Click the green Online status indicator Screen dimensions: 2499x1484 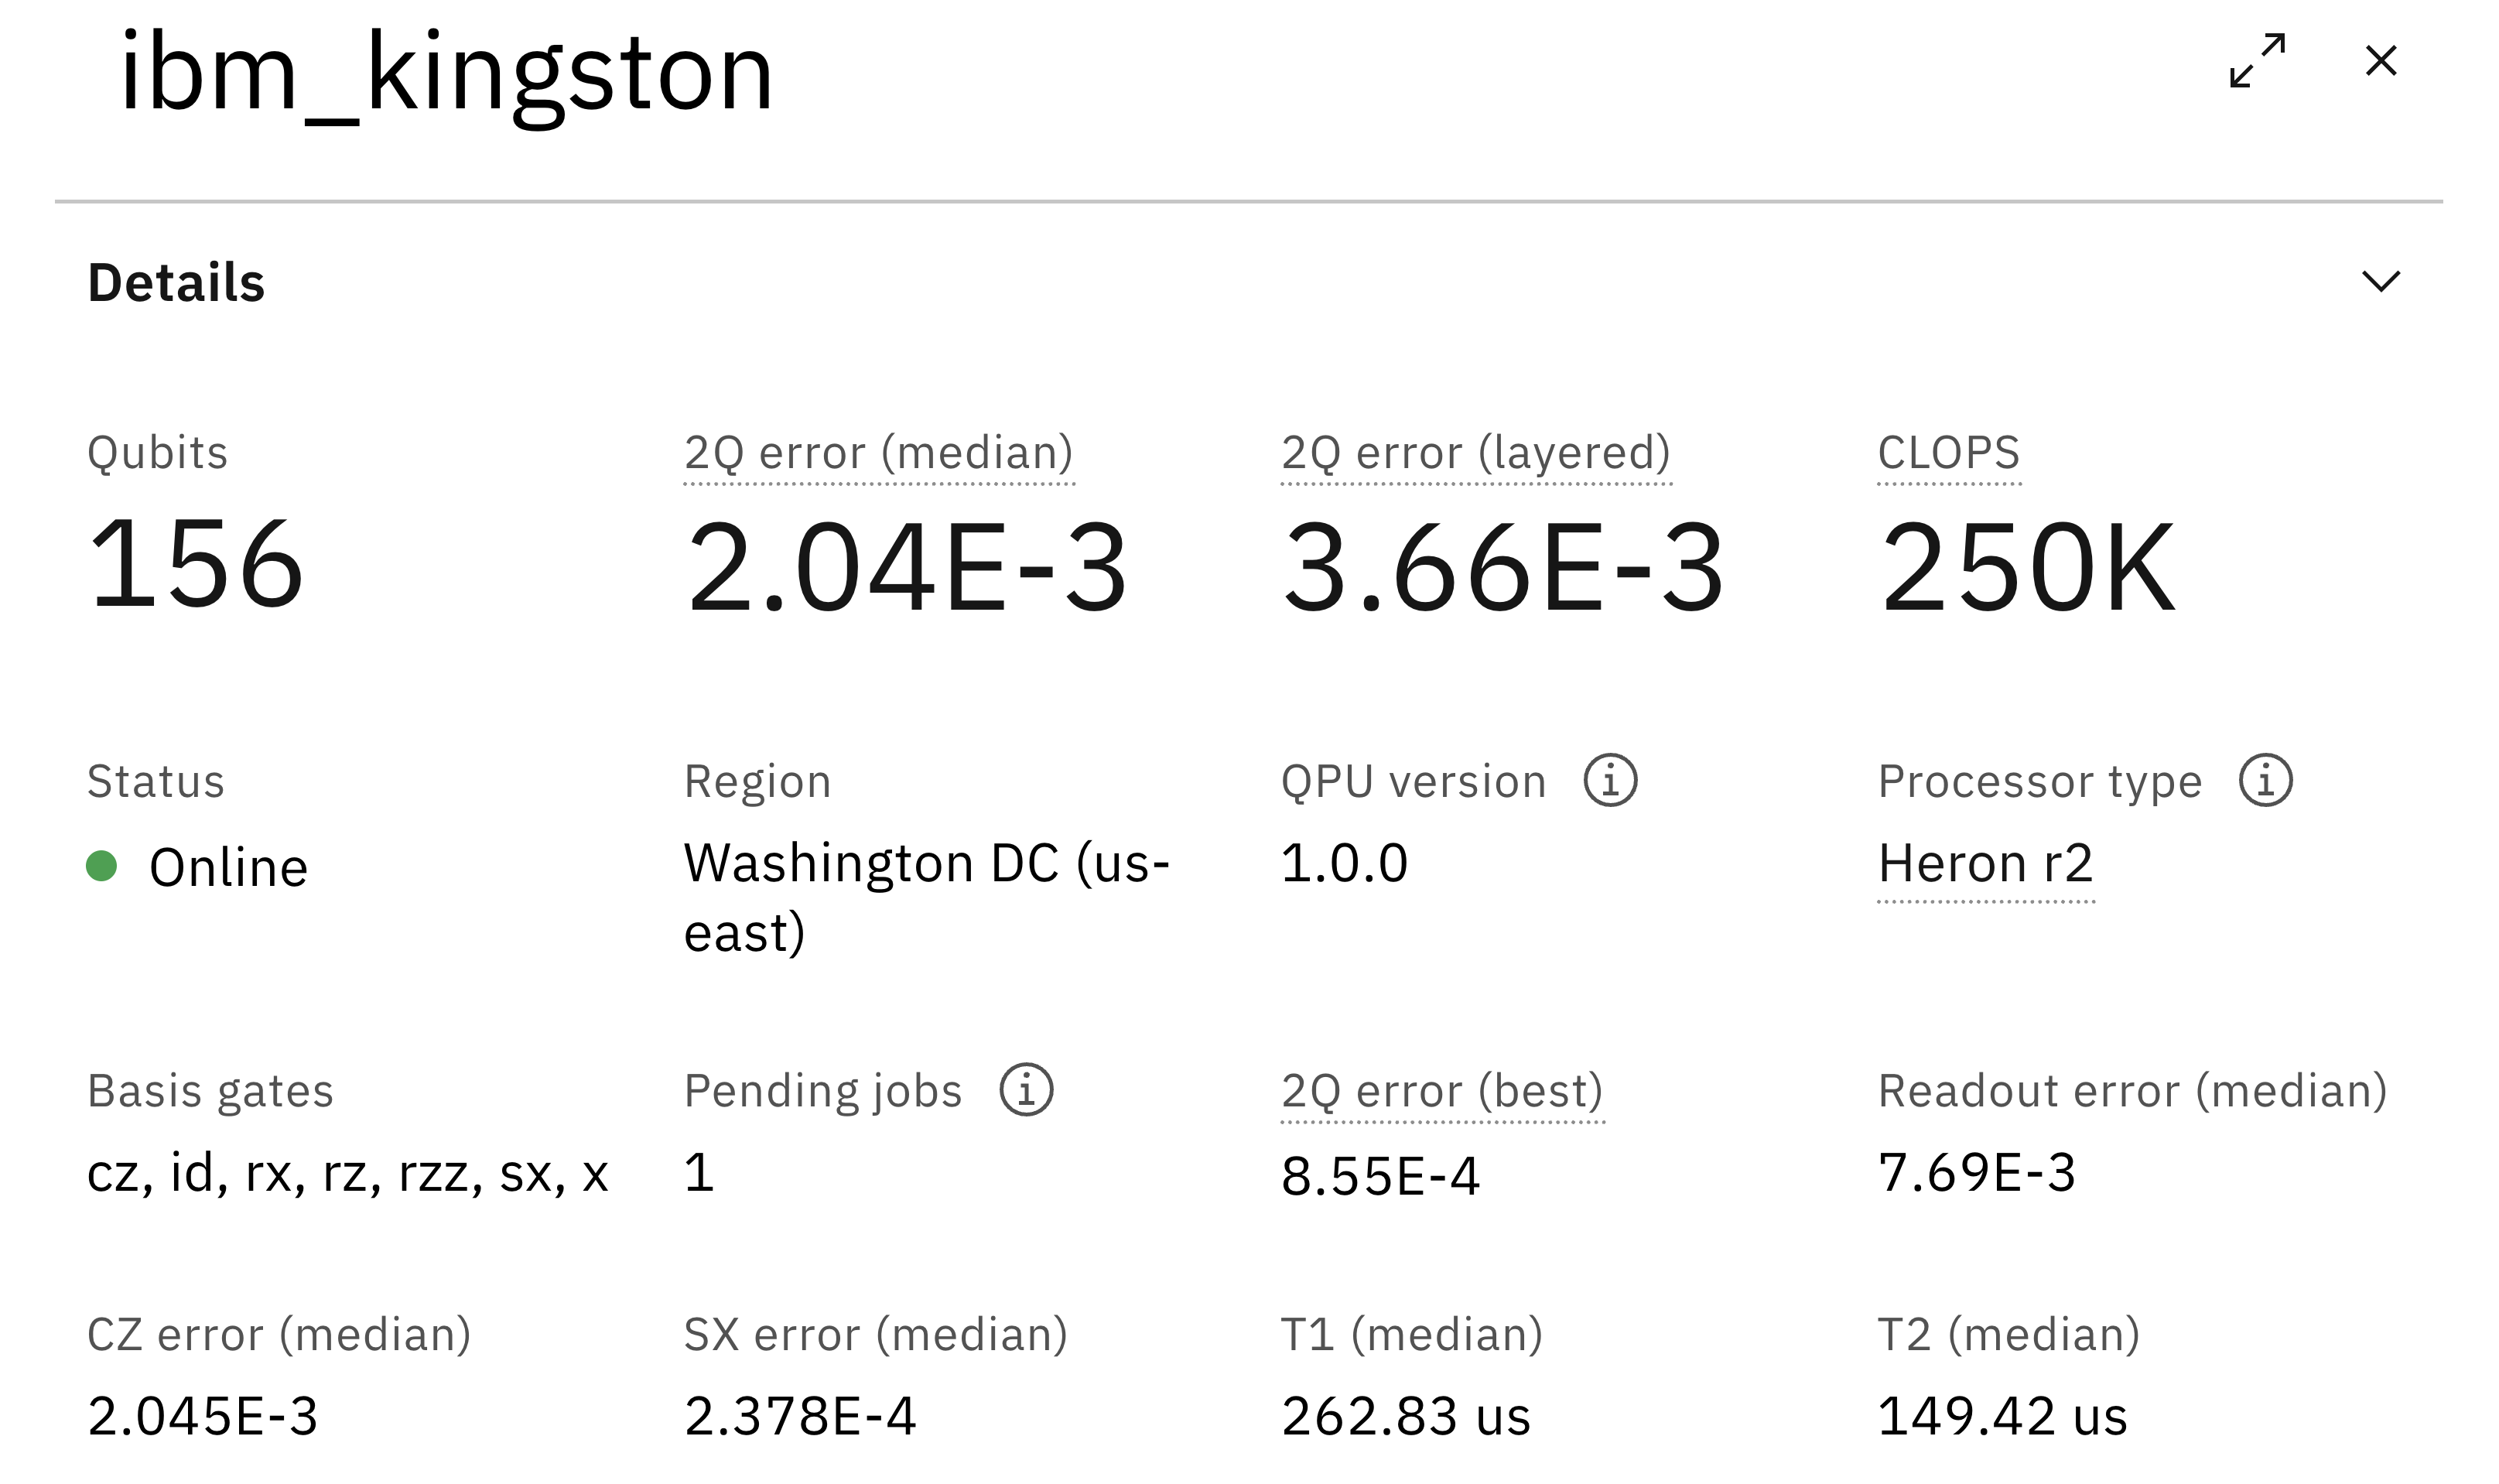pos(102,865)
